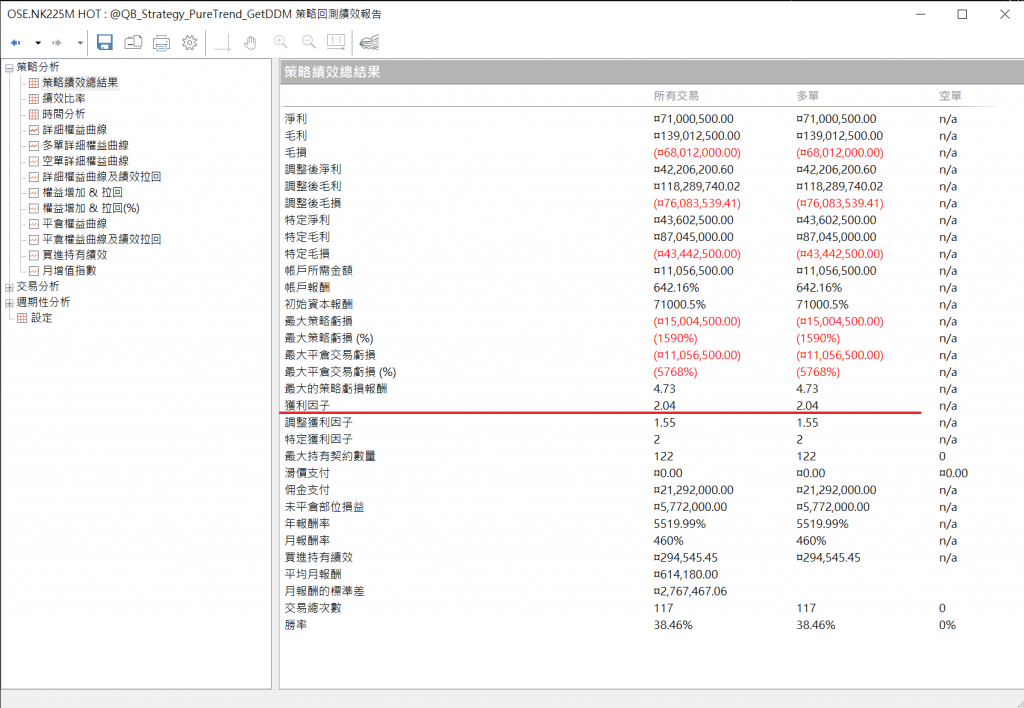Click the 獲利因子 row label
The height and width of the screenshot is (708, 1024).
(x=305, y=405)
